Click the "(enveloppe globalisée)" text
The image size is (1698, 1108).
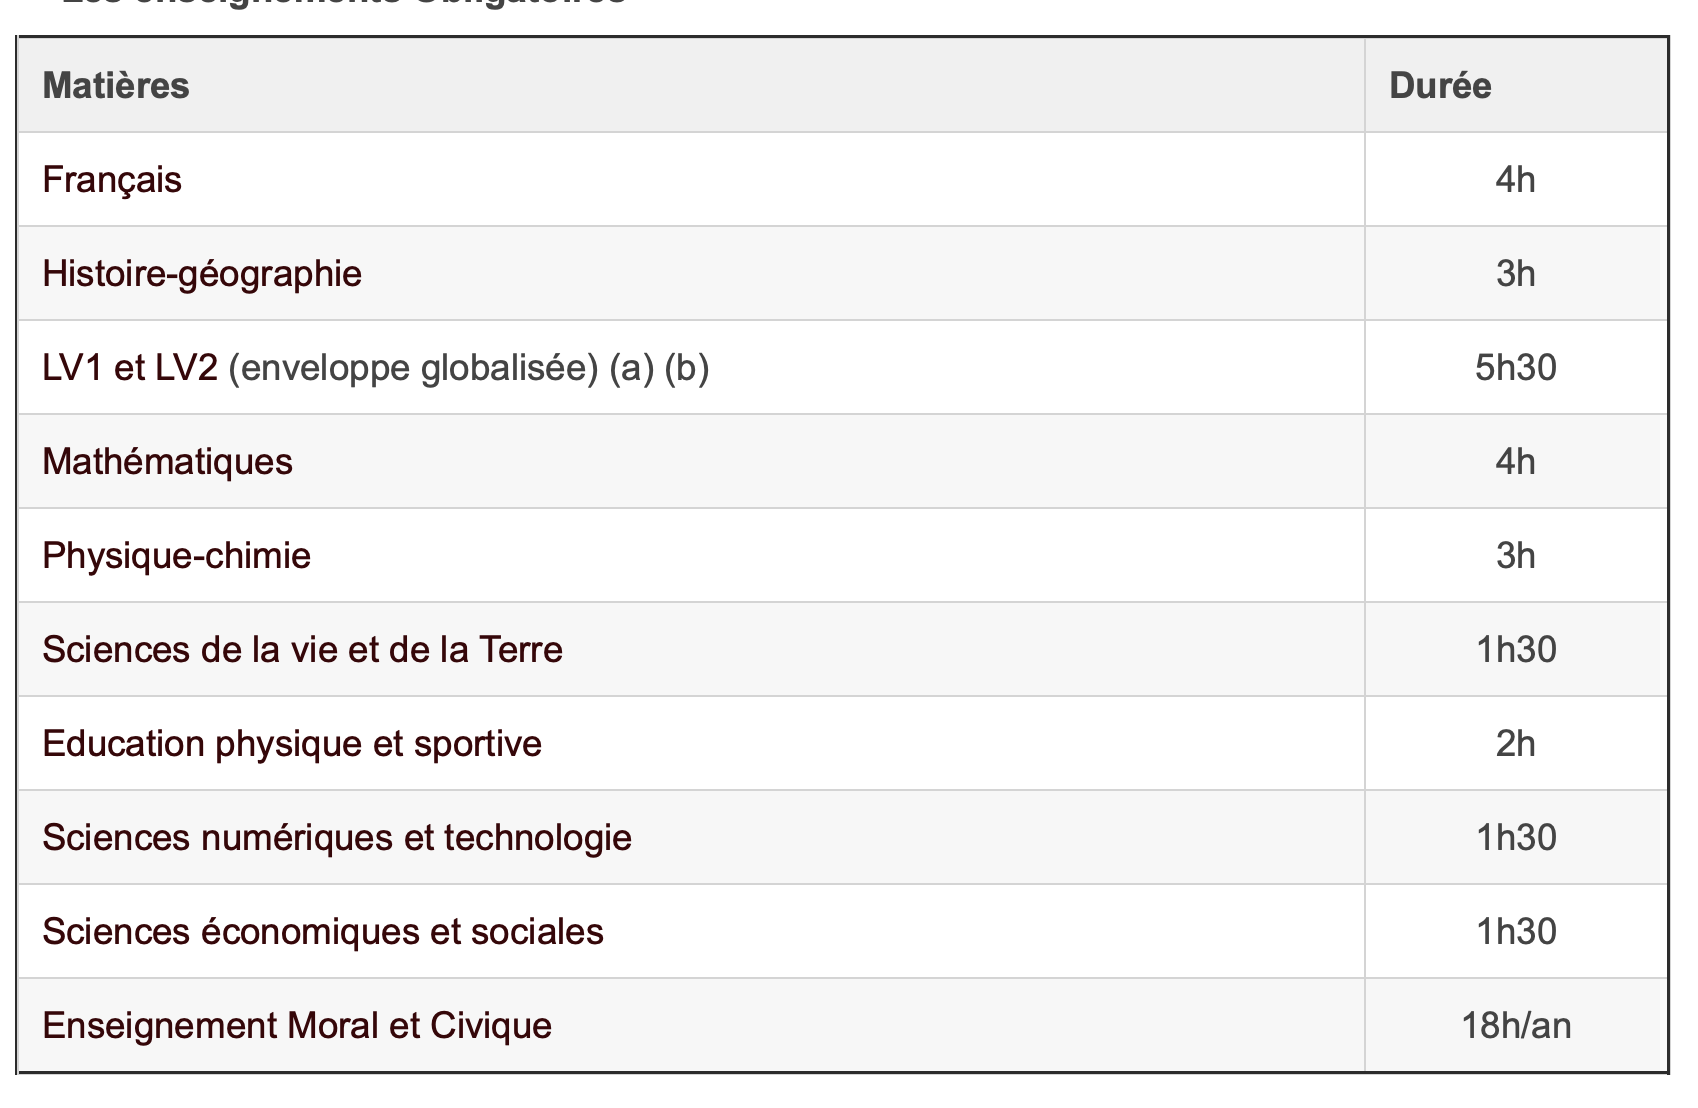click(x=413, y=368)
